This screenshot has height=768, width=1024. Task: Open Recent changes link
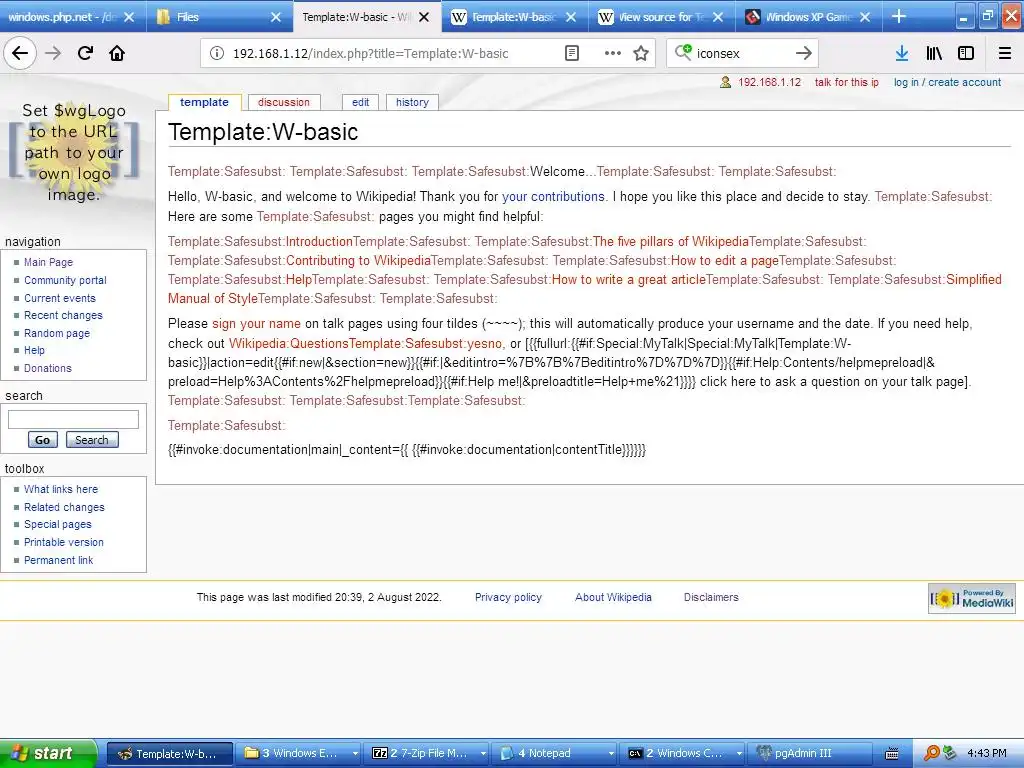pyautogui.click(x=63, y=315)
